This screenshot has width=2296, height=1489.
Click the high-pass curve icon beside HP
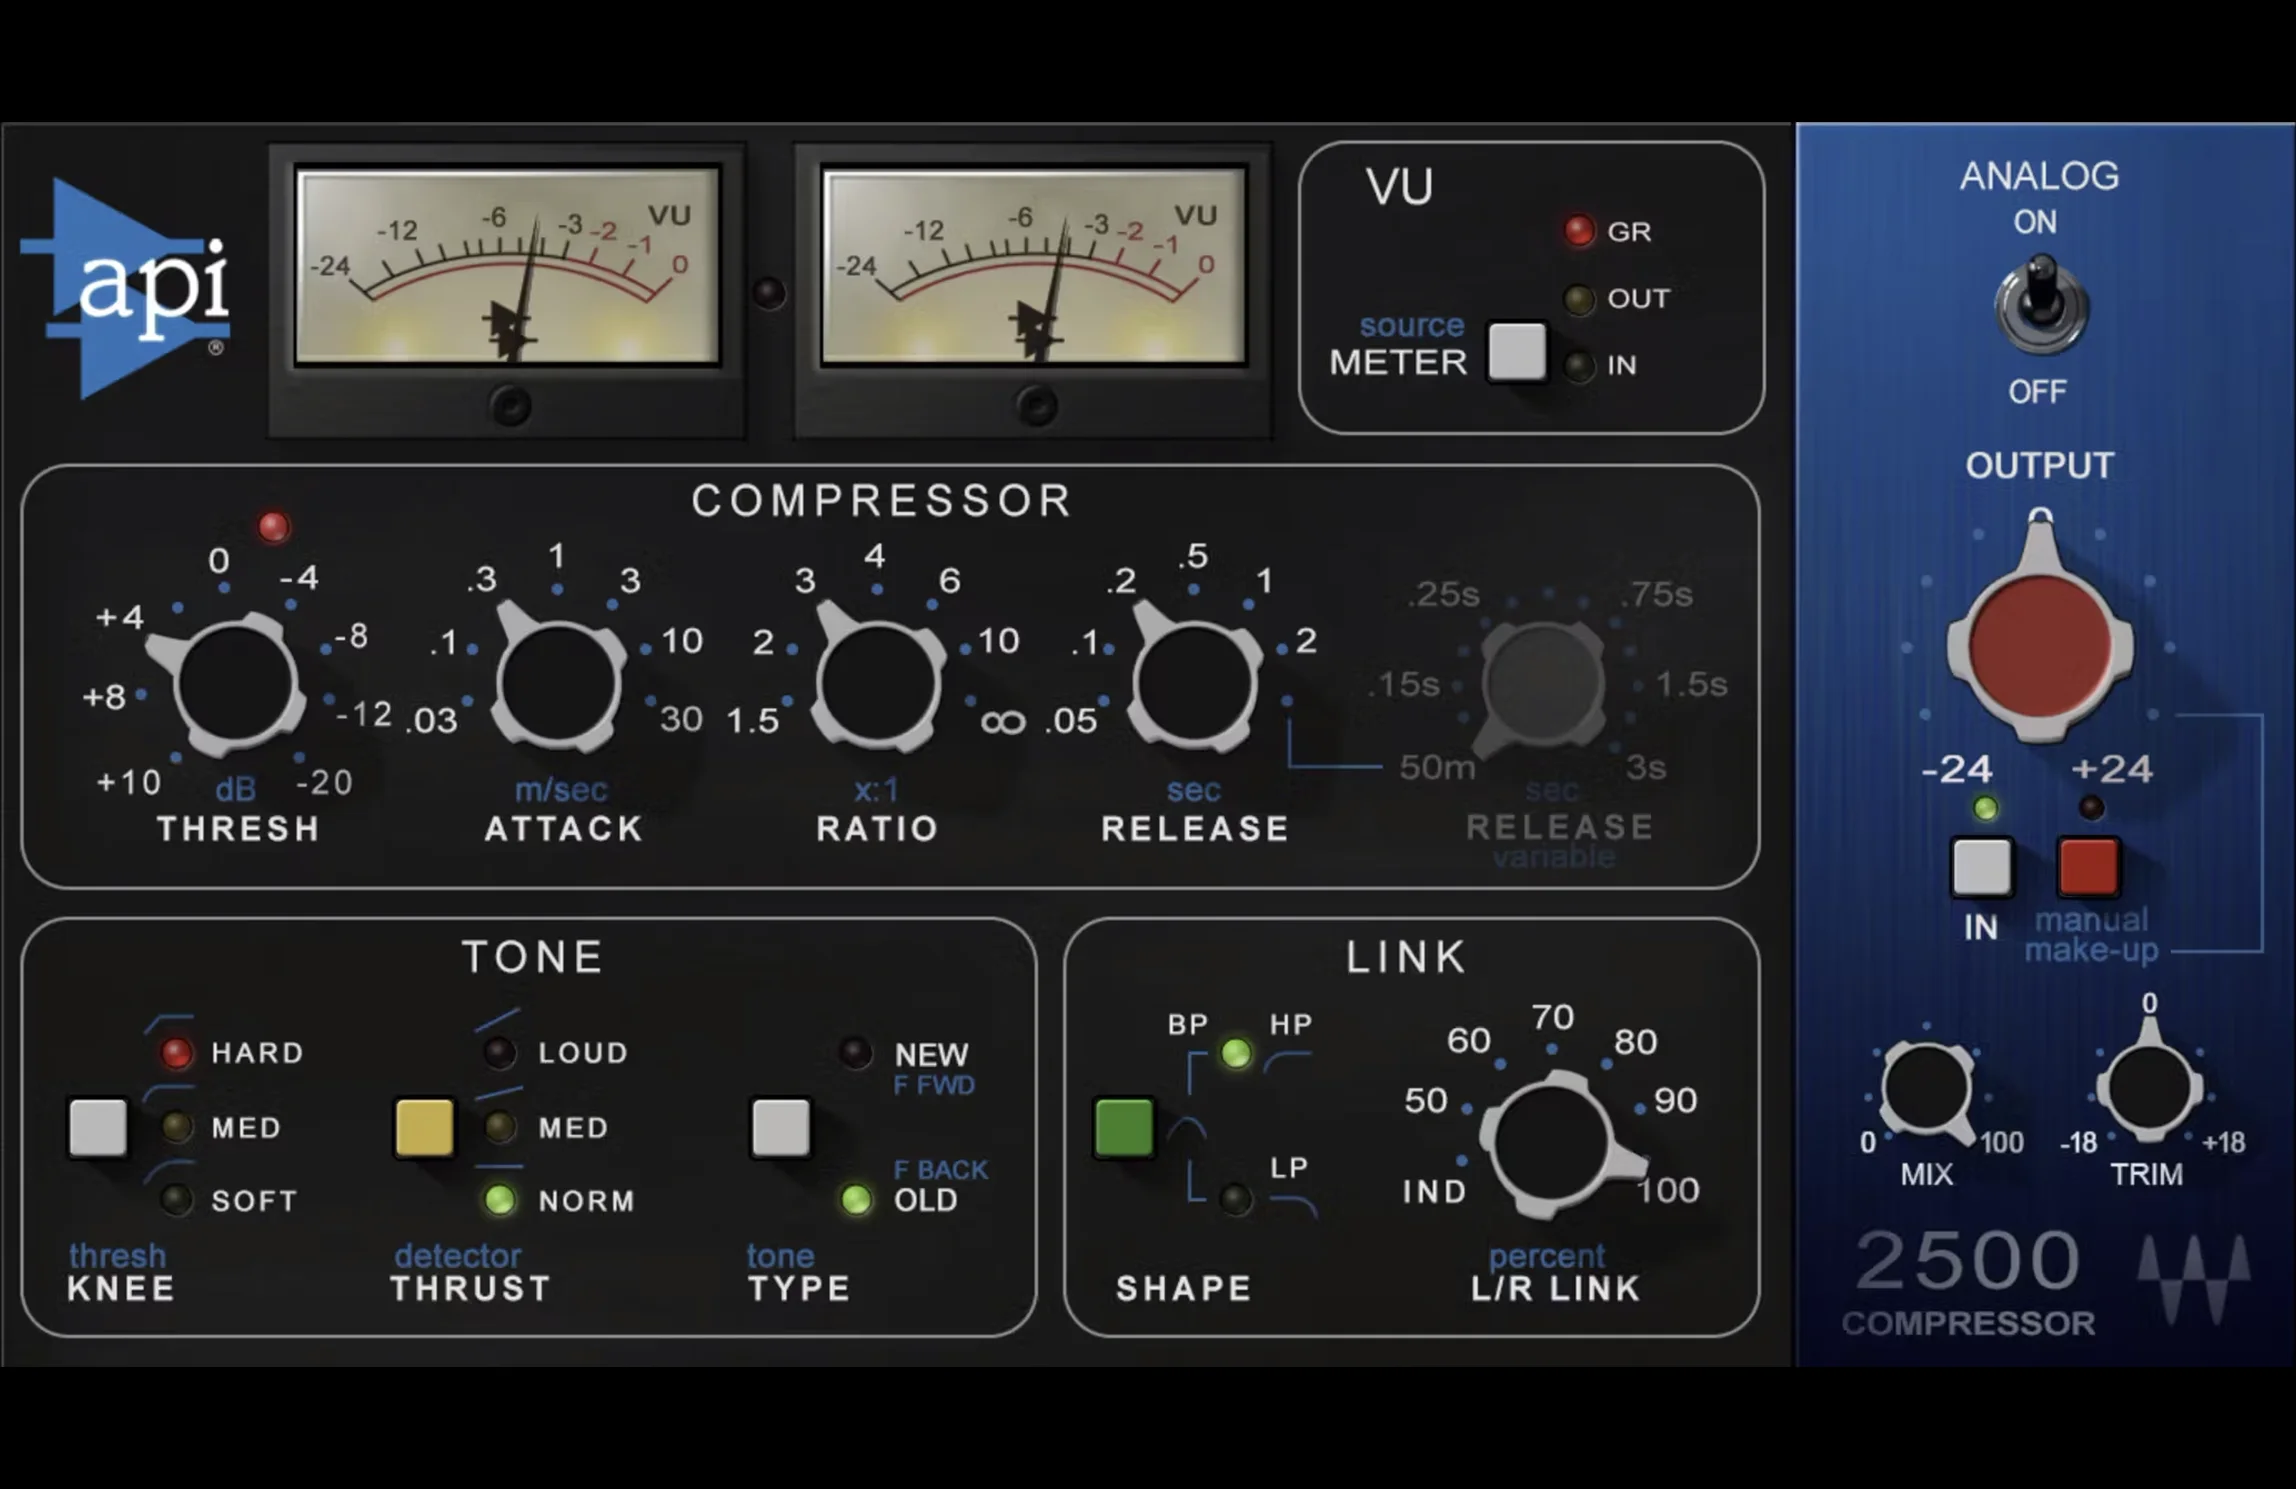tap(1287, 1061)
